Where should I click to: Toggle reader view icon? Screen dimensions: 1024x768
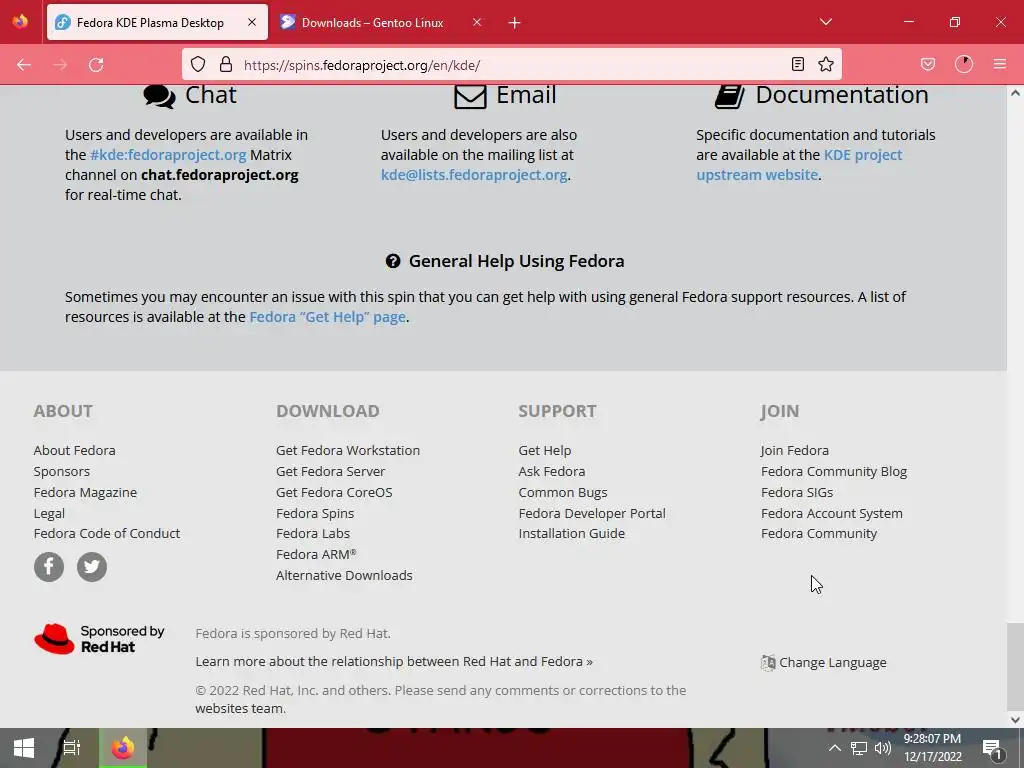coord(797,64)
